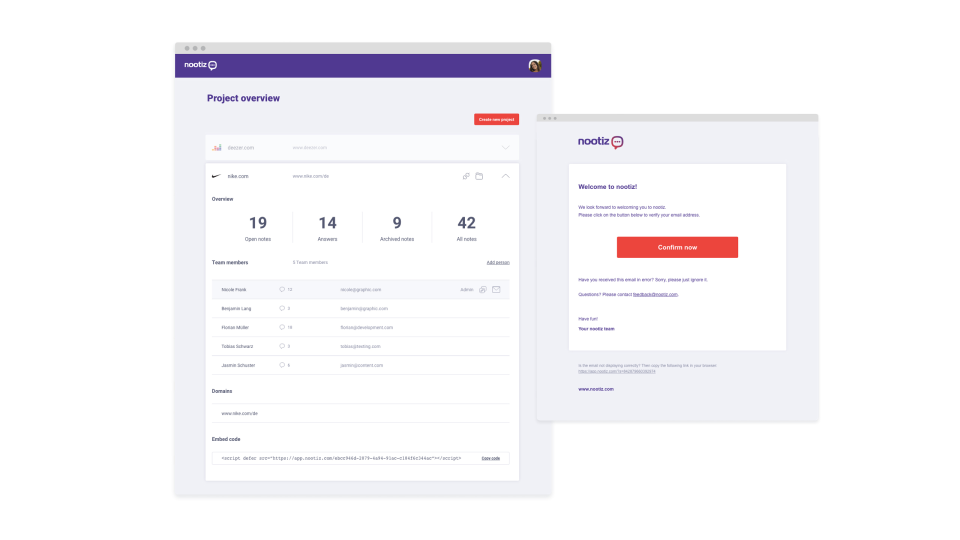The height and width of the screenshot is (540, 960).
Task: Click the www.nootiz.com link in the email footer
Action: pos(596,389)
